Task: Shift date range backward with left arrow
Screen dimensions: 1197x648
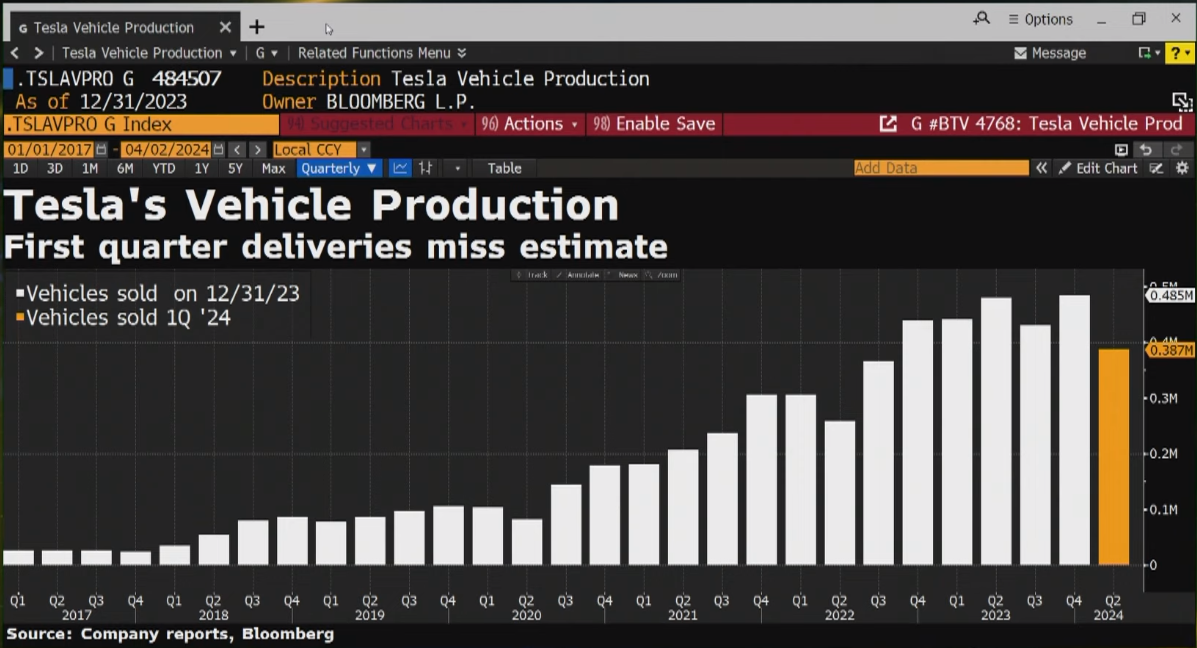Action: tap(237, 150)
